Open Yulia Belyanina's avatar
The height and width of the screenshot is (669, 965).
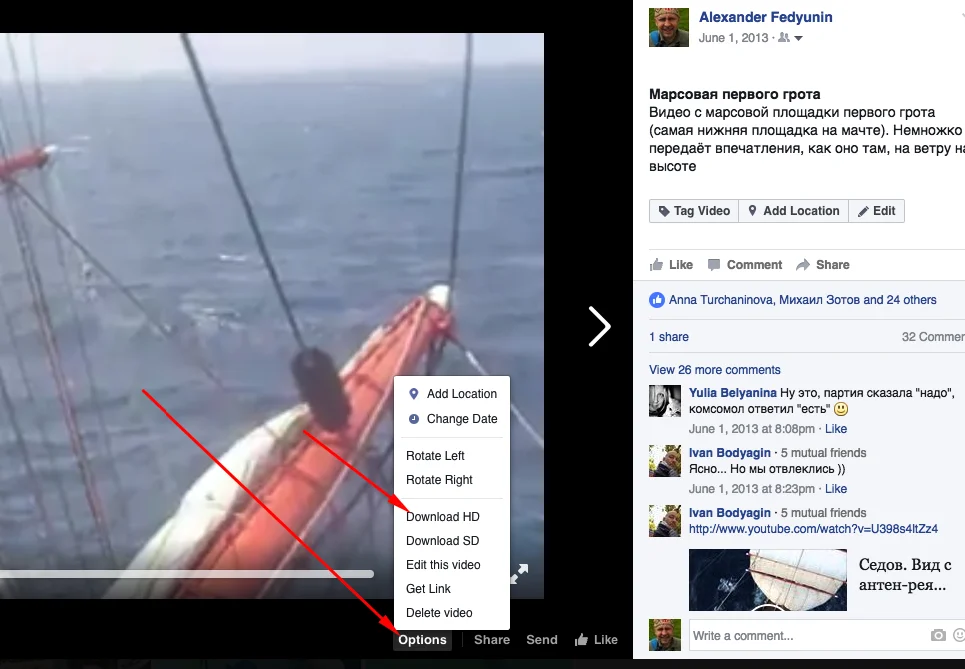[665, 400]
